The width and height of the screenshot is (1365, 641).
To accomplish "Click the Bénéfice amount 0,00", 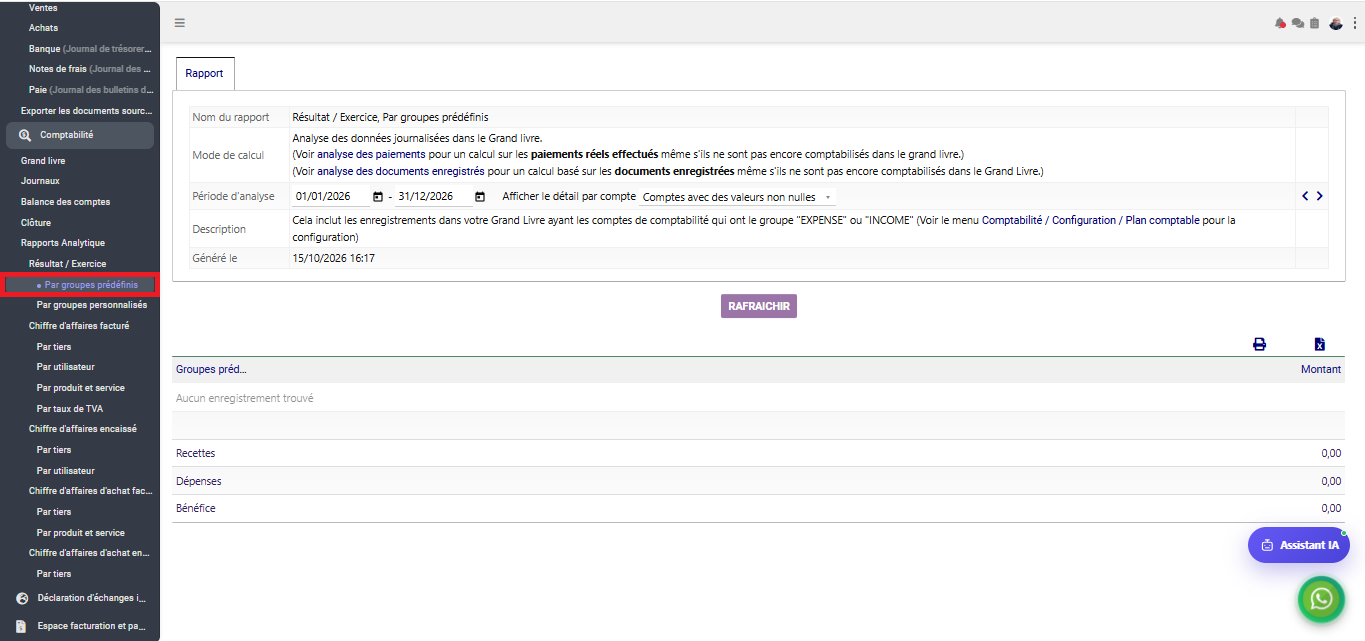I will pyautogui.click(x=1331, y=508).
